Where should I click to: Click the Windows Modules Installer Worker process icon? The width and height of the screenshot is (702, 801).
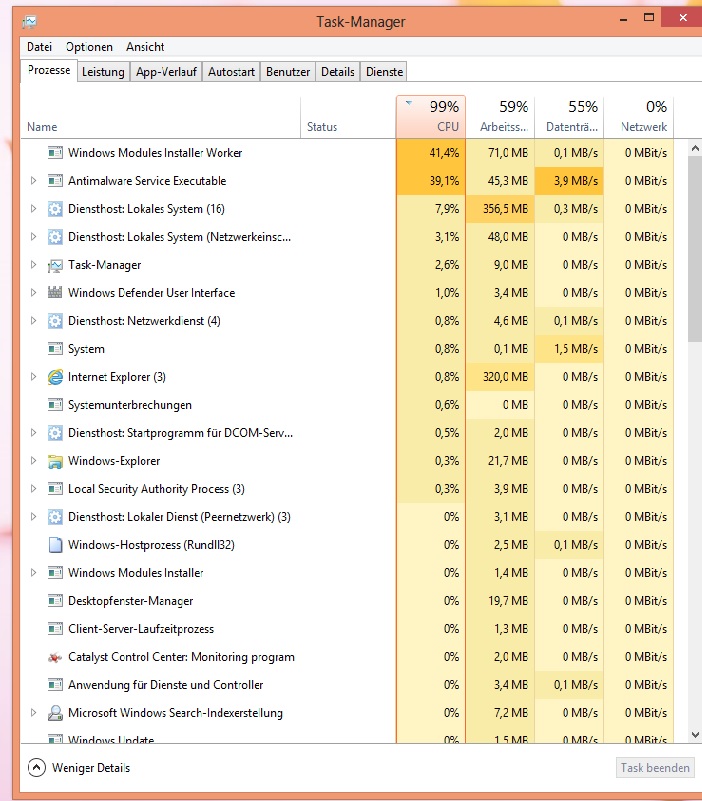tap(55, 152)
